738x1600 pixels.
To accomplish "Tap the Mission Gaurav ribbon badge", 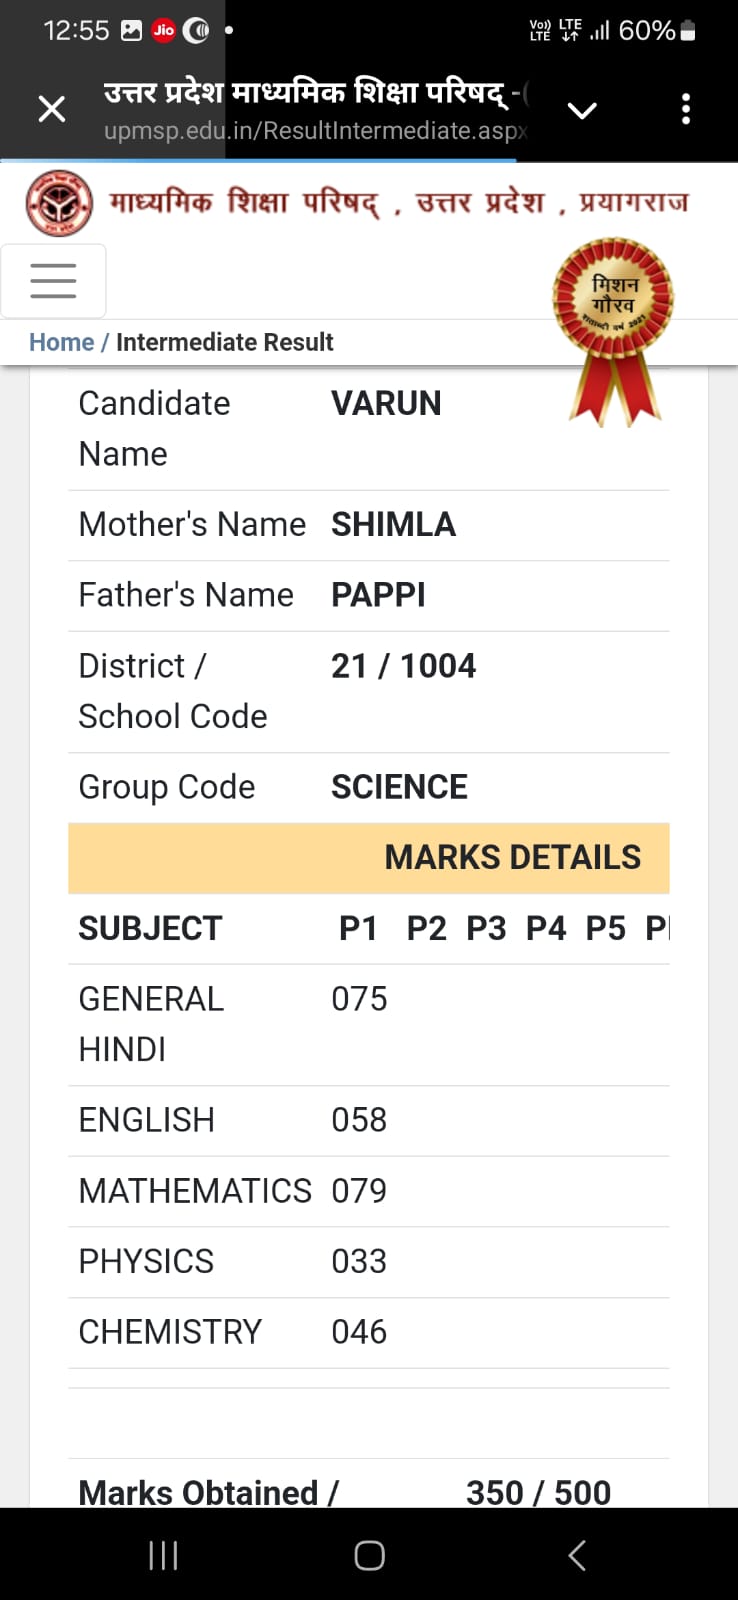I will point(613,330).
